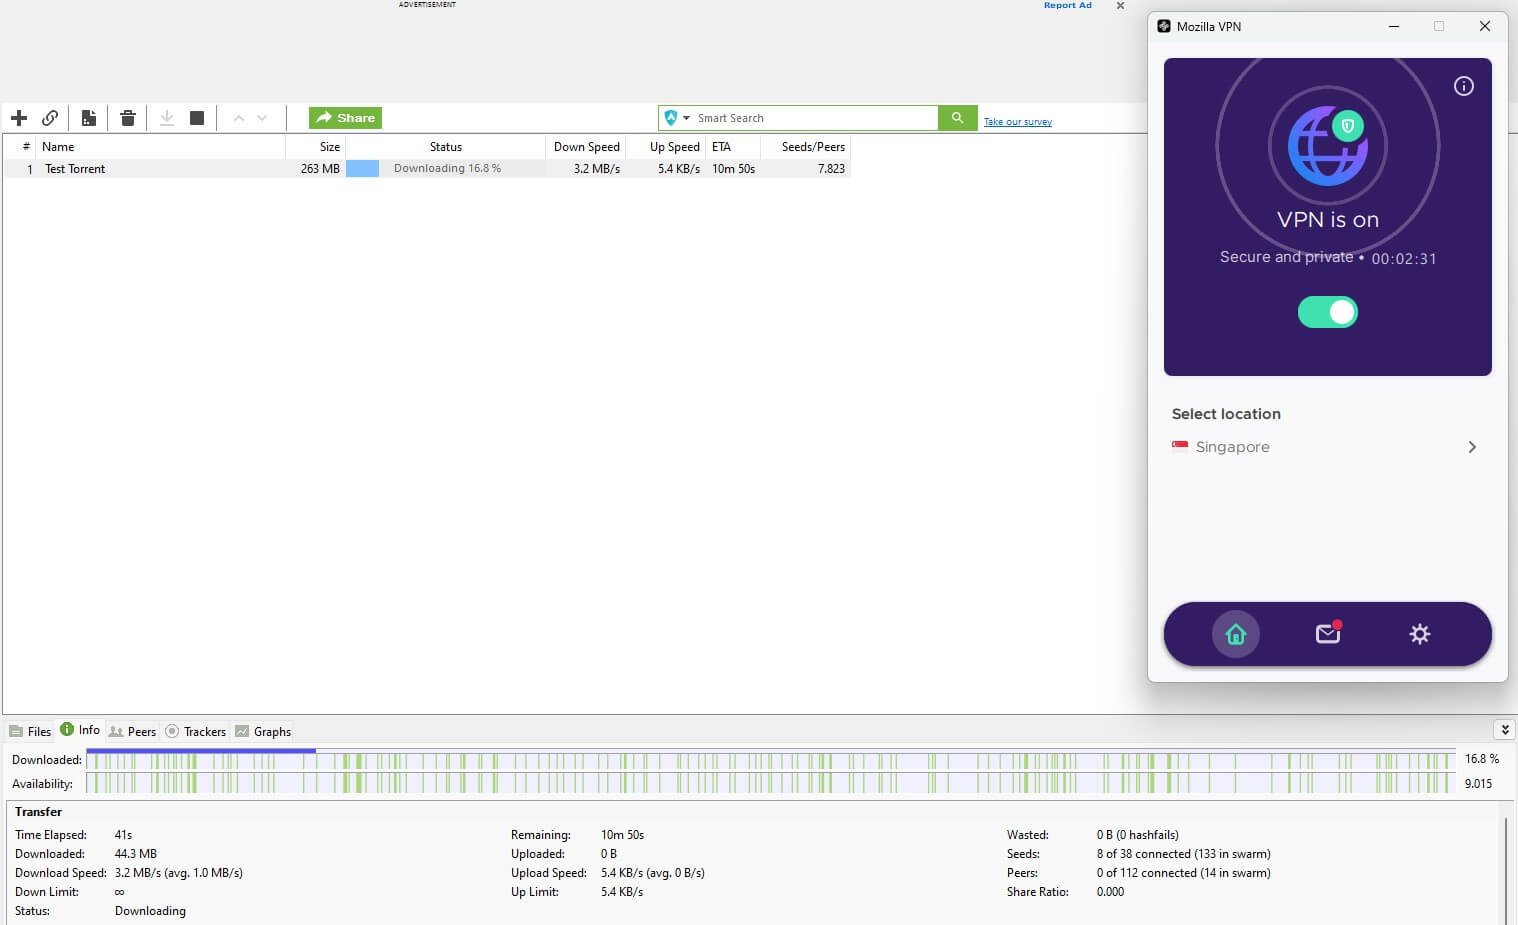Switch to the Graphs tab

(x=263, y=732)
